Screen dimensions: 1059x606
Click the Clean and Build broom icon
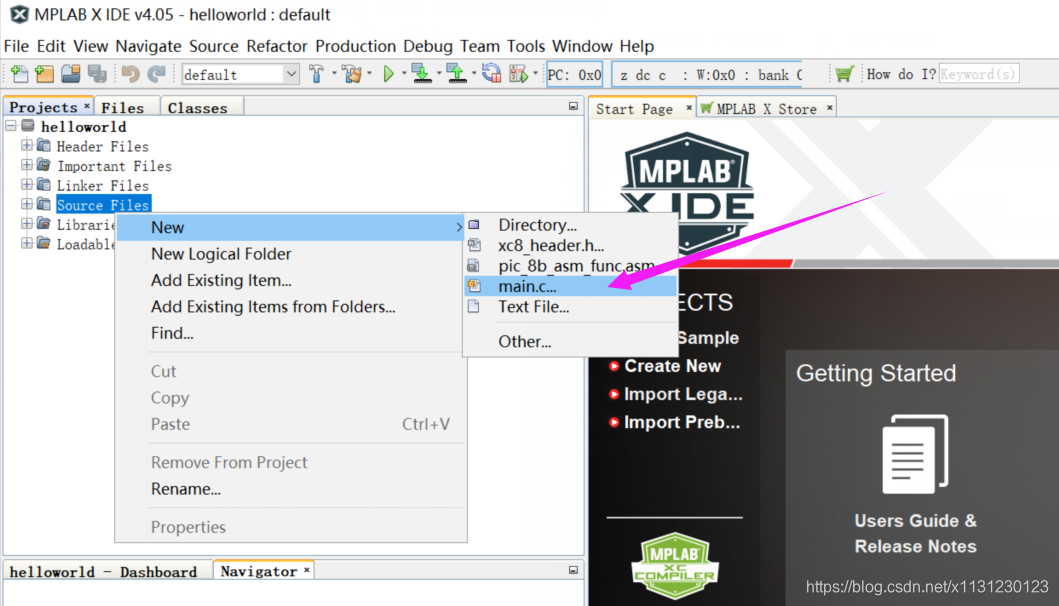[x=352, y=74]
